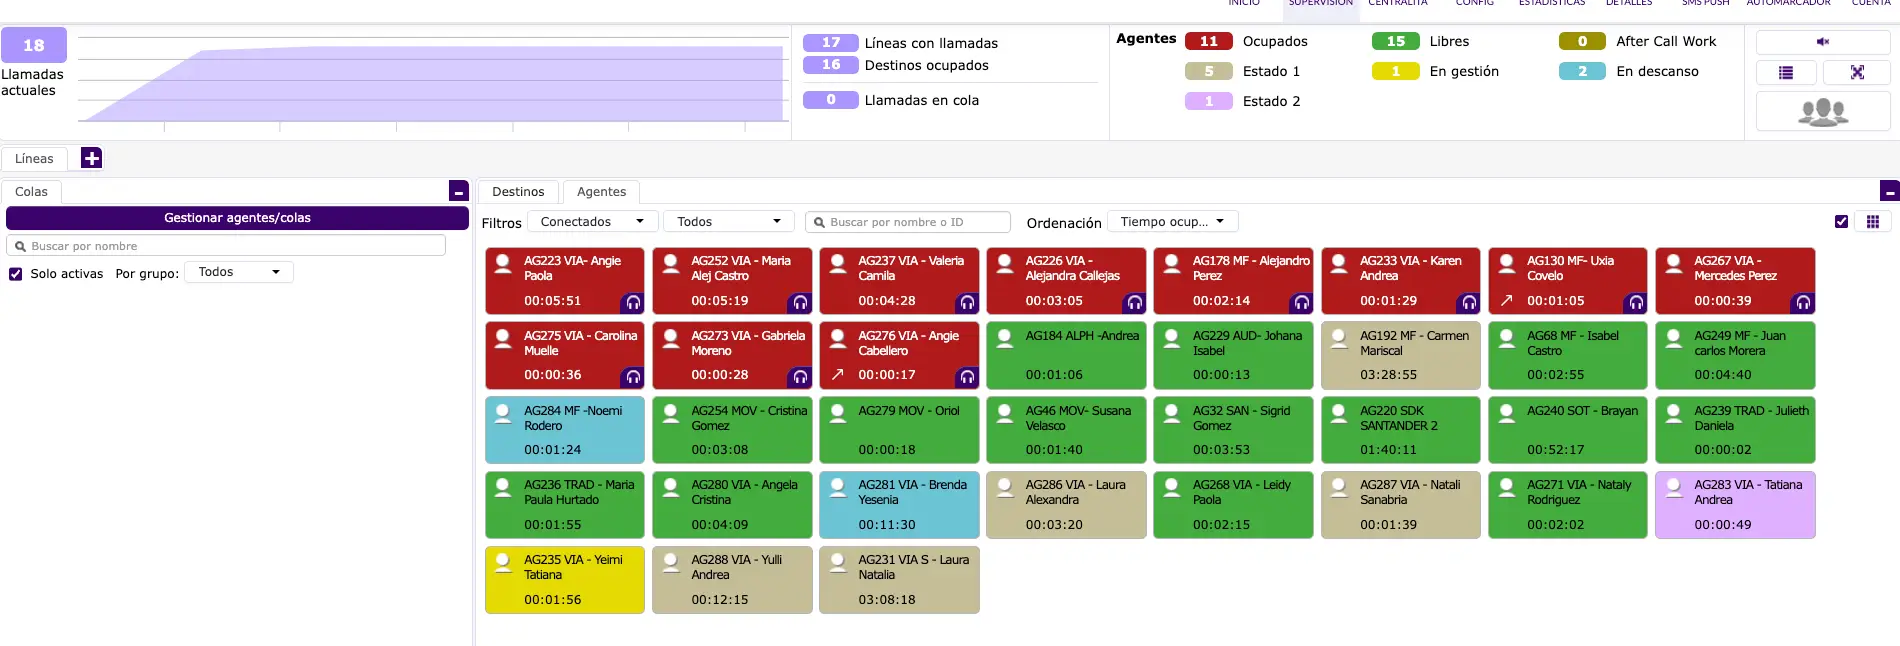The image size is (1900, 646).
Task: Select the AG235 VIA Yeimi Tatiana agent card
Action: tap(565, 579)
